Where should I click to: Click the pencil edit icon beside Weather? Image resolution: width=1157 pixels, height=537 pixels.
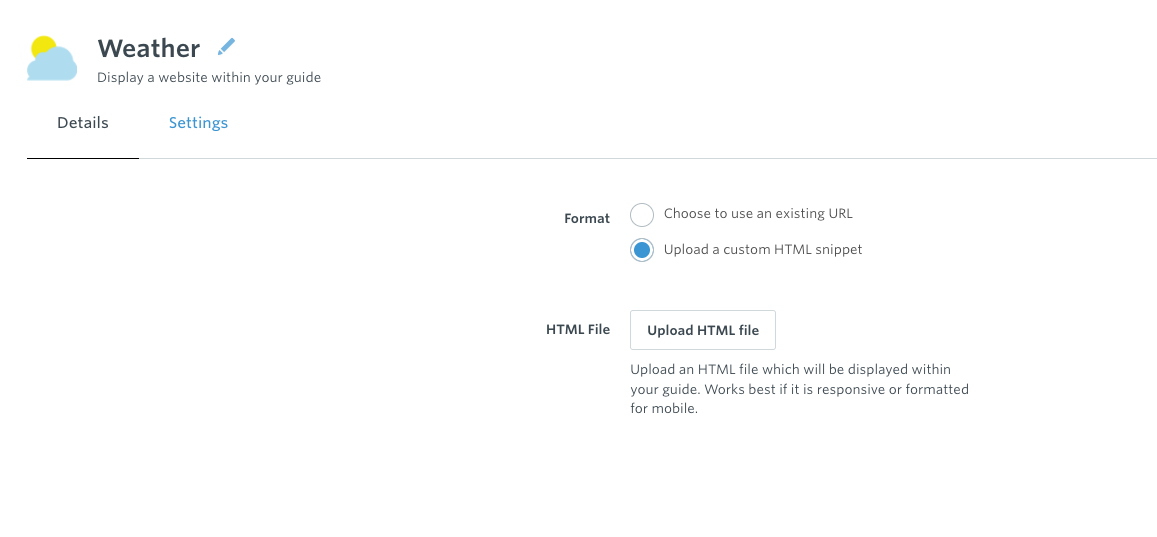click(x=227, y=47)
